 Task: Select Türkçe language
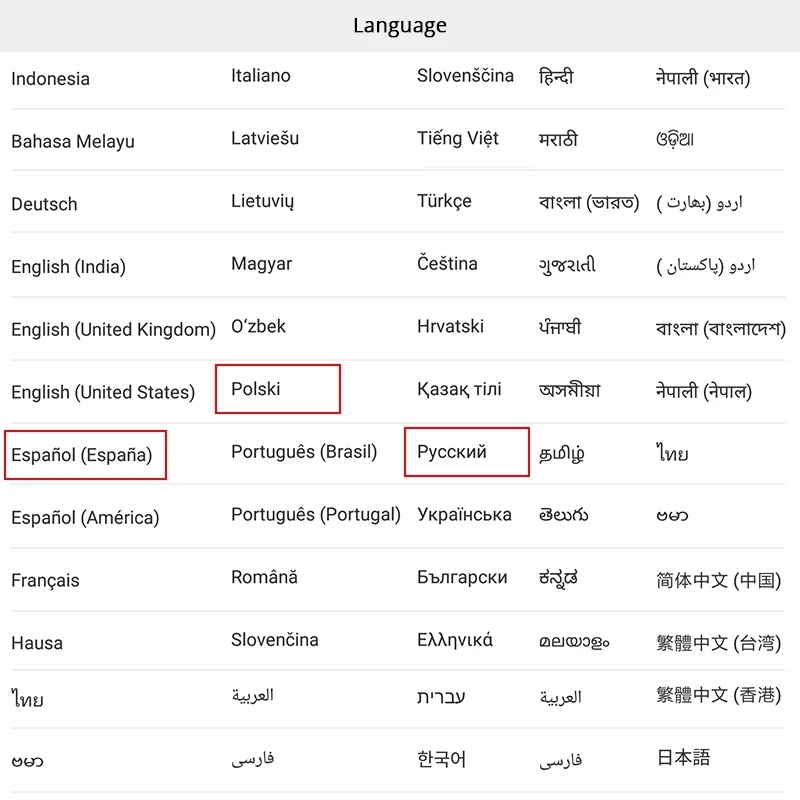point(444,201)
